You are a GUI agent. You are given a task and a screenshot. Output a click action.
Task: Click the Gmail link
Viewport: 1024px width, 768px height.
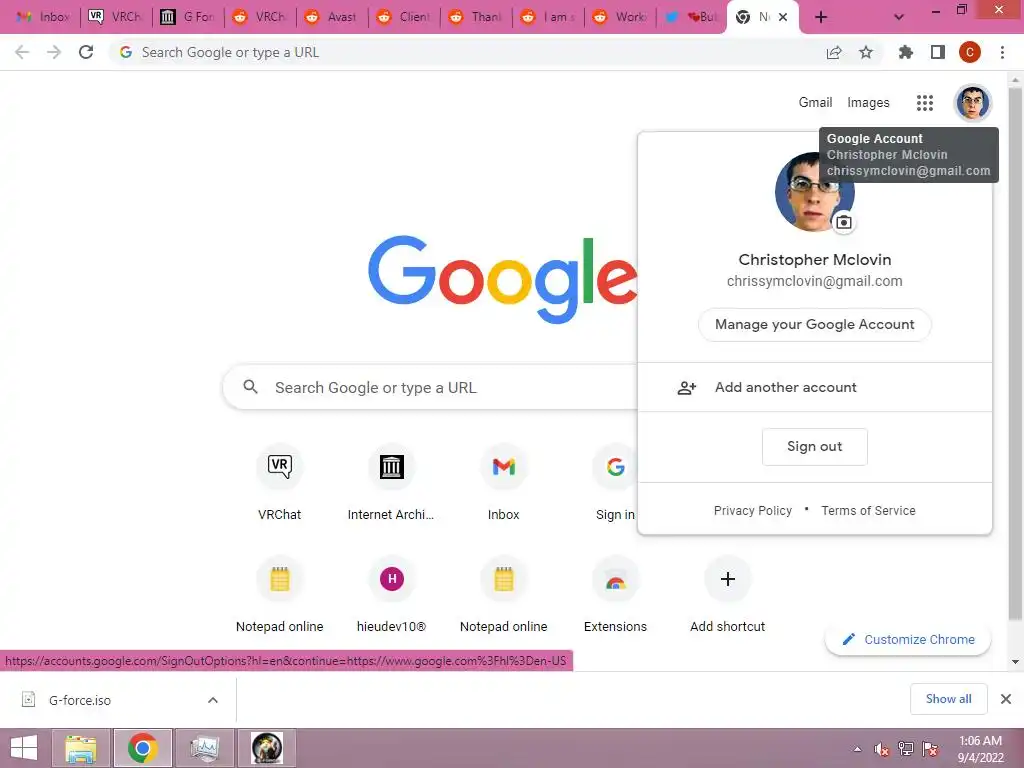[x=815, y=103]
